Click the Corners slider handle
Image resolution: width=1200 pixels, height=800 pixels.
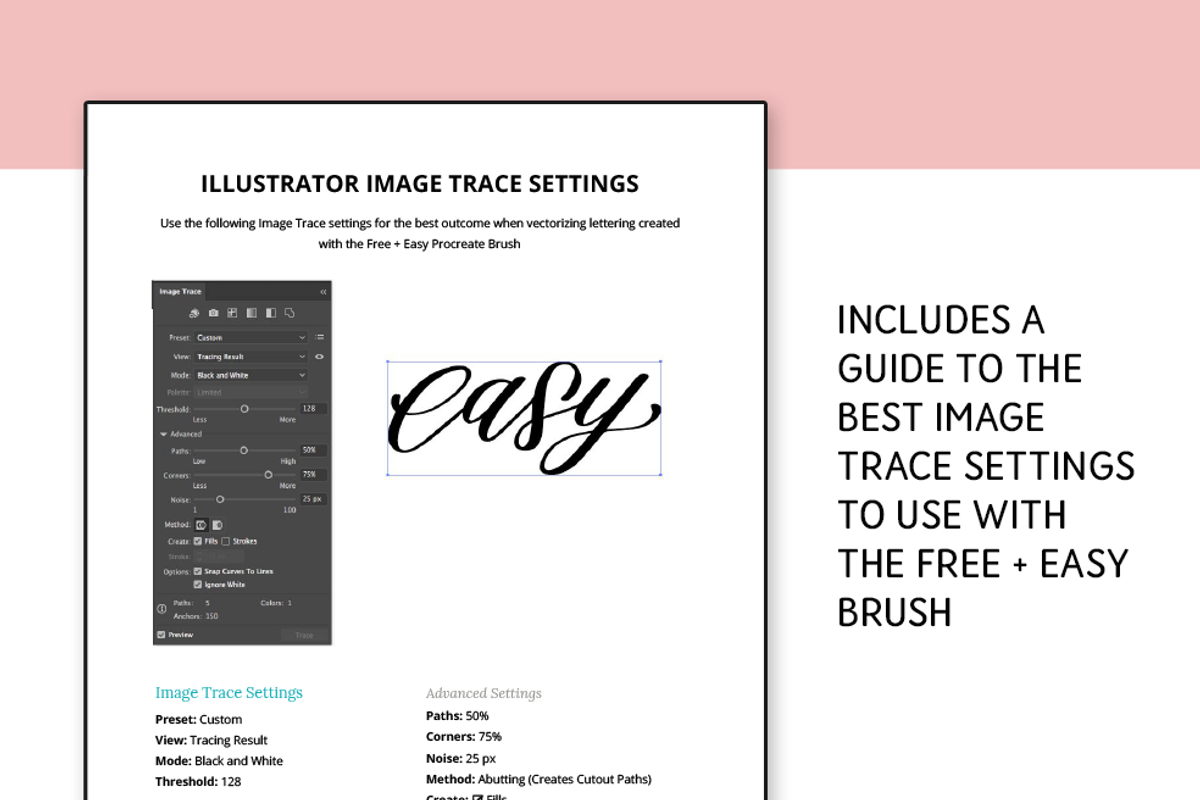coord(268,475)
